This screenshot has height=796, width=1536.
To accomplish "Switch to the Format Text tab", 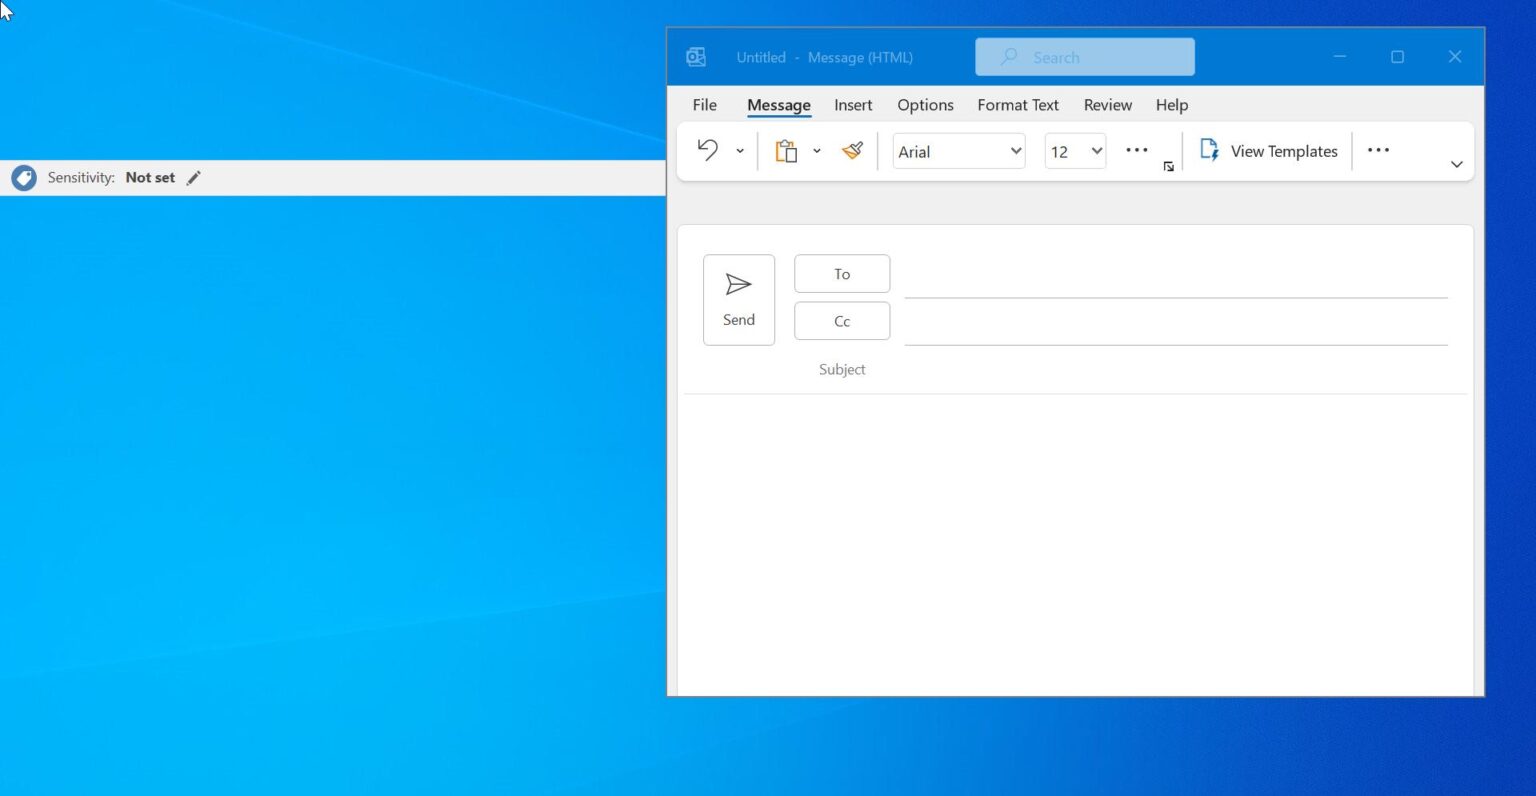I will pos(1017,104).
